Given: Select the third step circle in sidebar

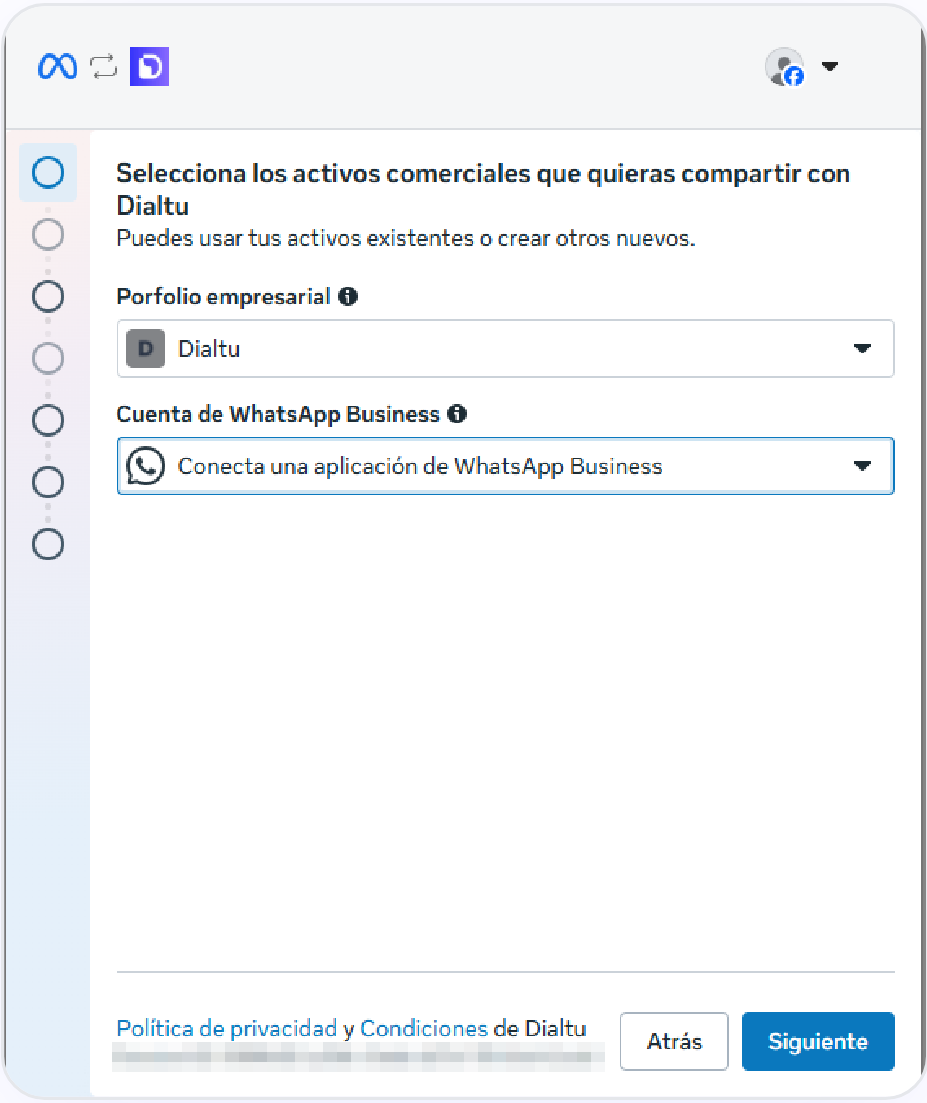Looking at the screenshot, I should pyautogui.click(x=48, y=296).
